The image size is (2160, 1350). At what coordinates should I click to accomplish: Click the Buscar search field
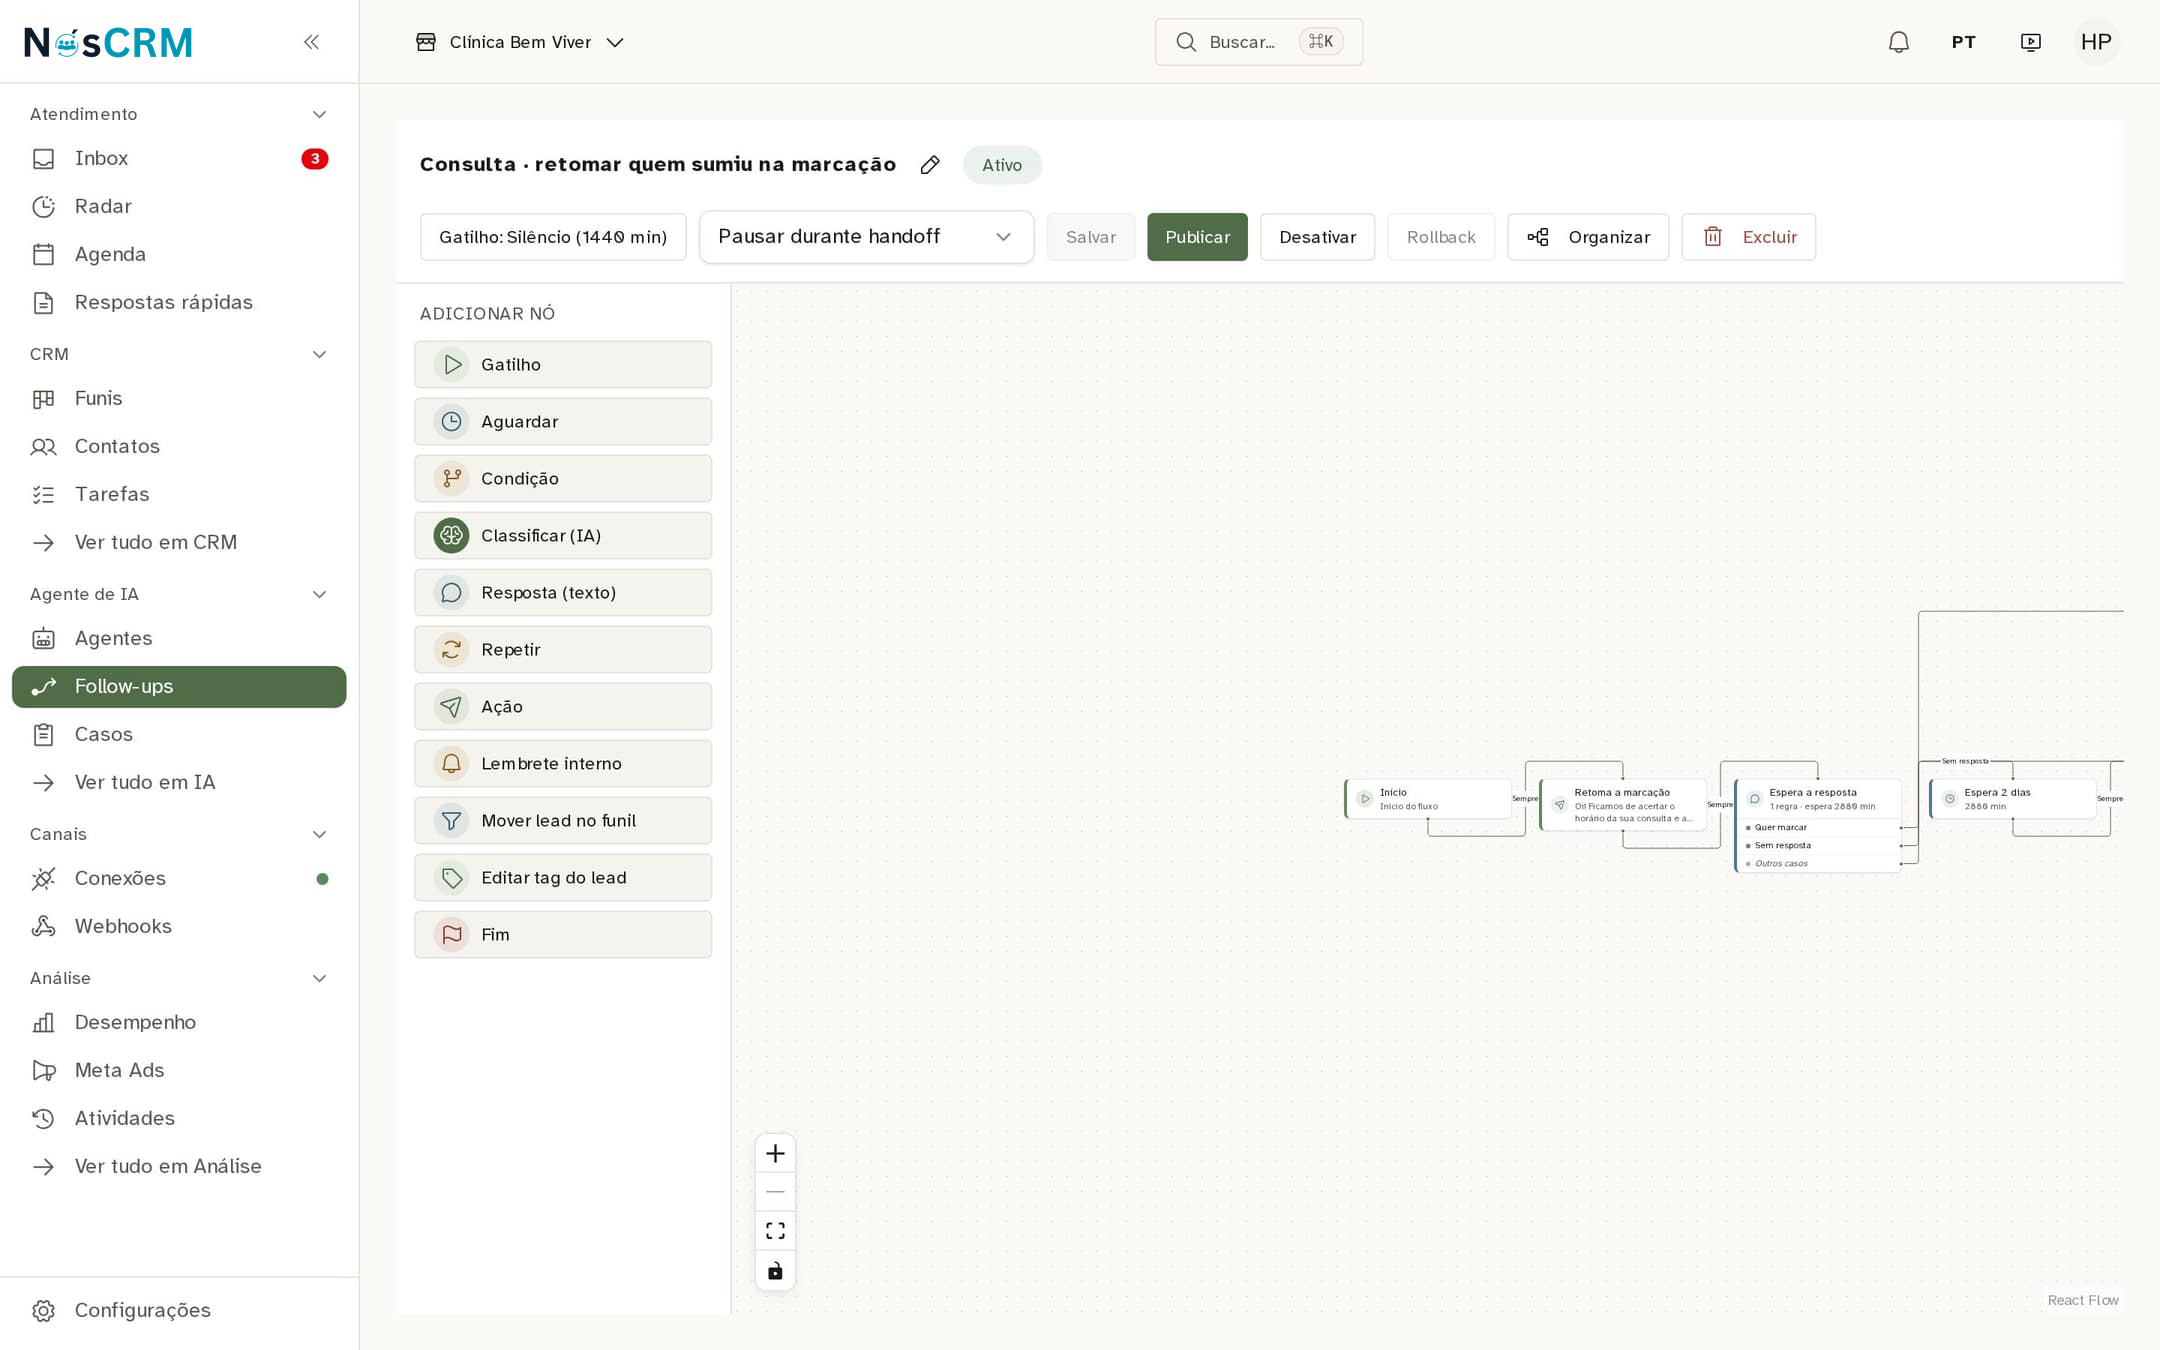click(x=1258, y=42)
